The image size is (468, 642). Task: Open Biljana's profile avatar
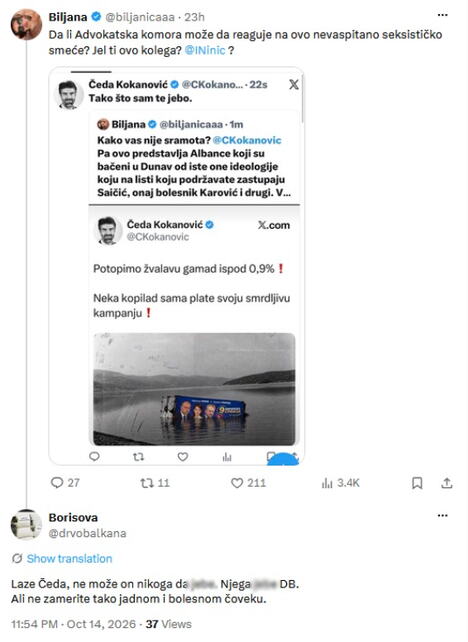(x=26, y=25)
